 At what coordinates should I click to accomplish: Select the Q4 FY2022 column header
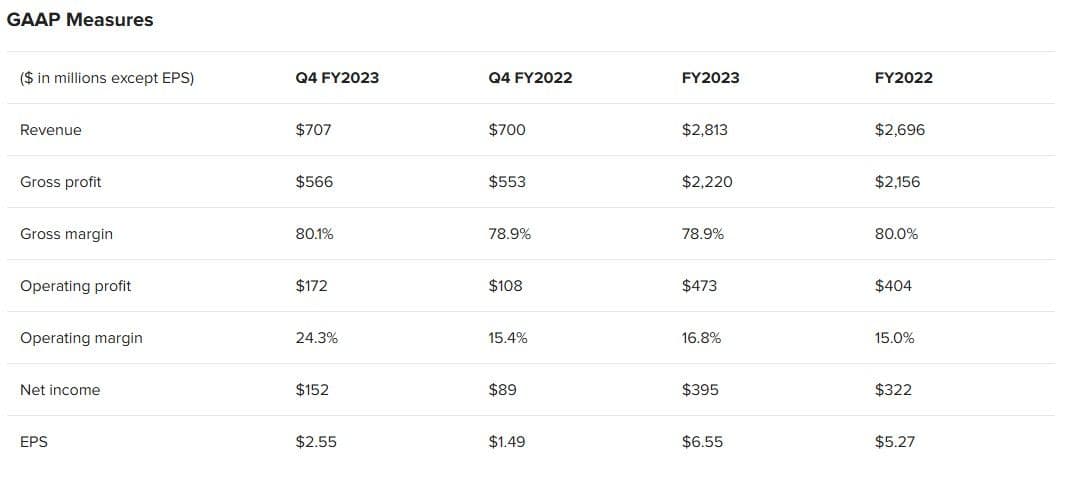pos(530,78)
